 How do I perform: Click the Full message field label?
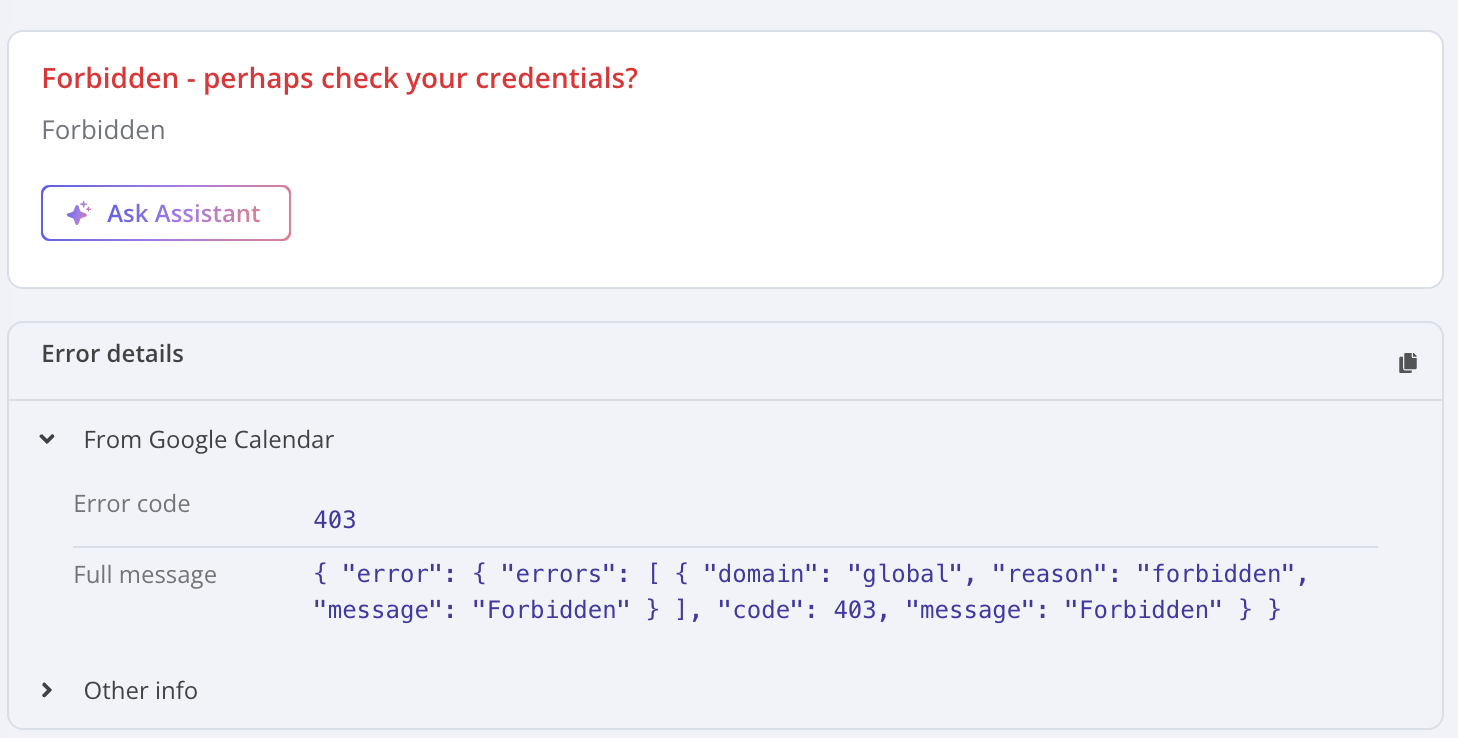tap(145, 575)
